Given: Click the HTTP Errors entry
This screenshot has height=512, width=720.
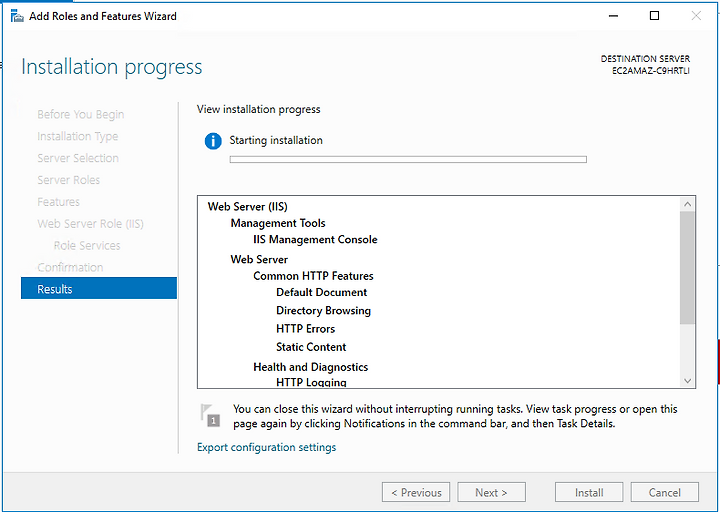Looking at the screenshot, I should [x=305, y=329].
